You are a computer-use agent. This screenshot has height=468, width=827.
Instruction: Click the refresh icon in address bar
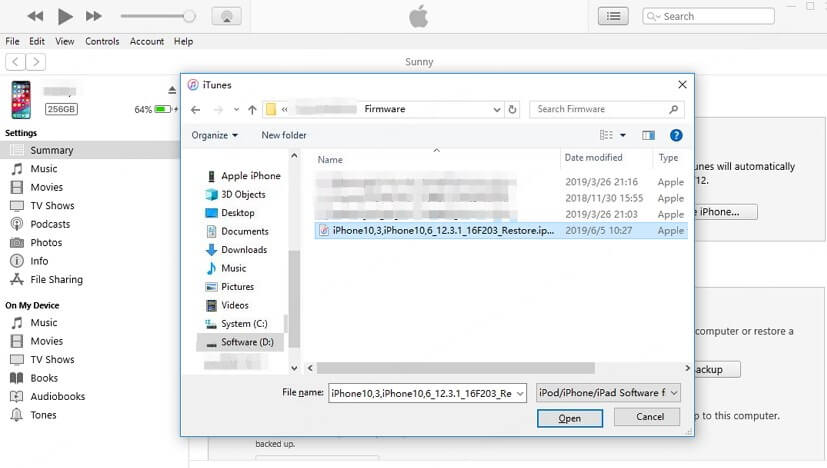(512, 109)
